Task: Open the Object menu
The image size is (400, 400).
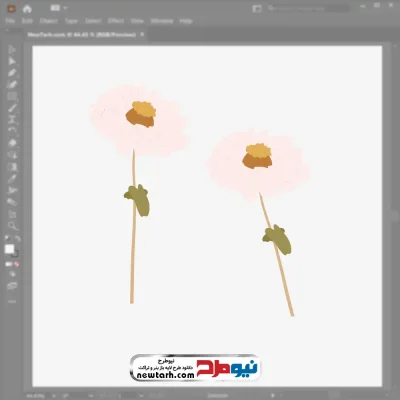Action: [49, 21]
